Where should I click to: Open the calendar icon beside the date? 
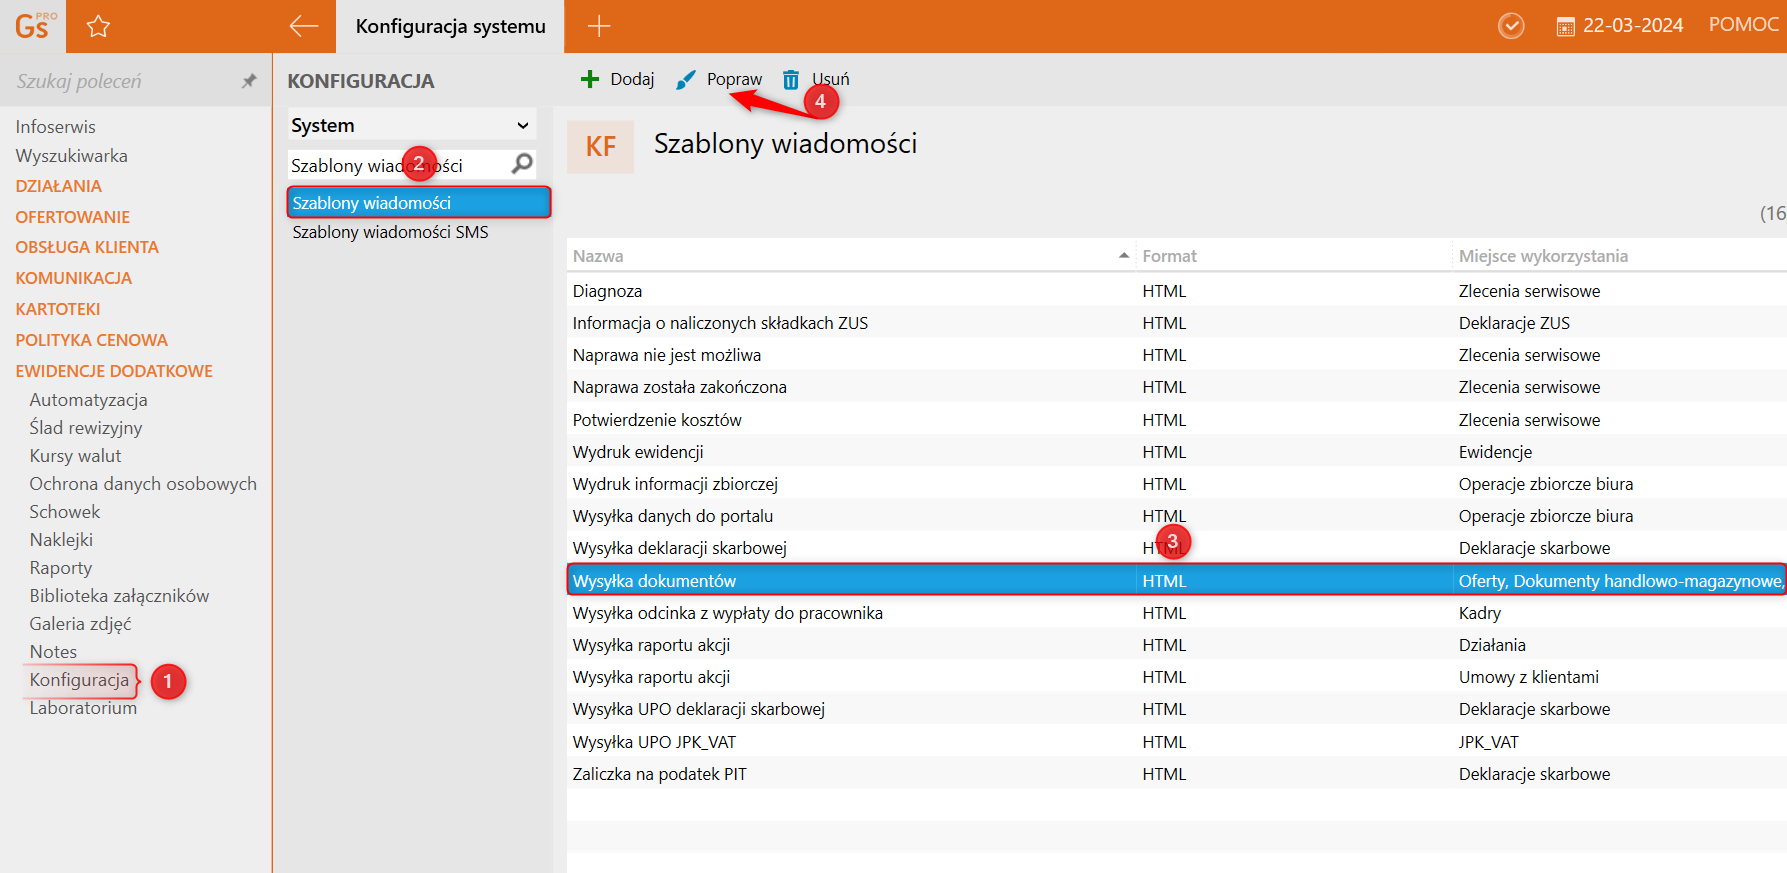click(1566, 27)
